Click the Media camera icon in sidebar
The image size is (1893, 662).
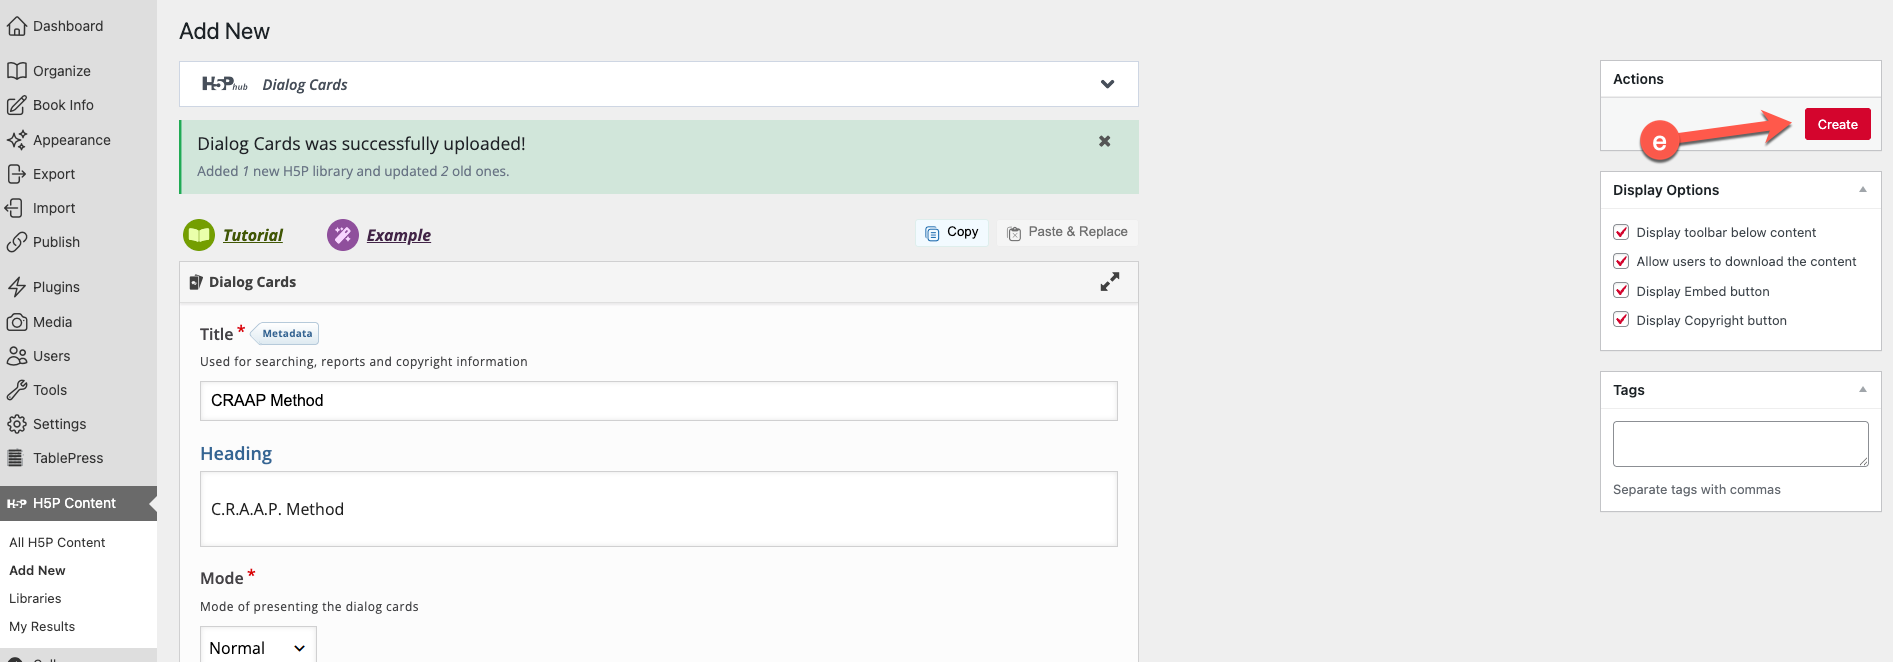[17, 322]
